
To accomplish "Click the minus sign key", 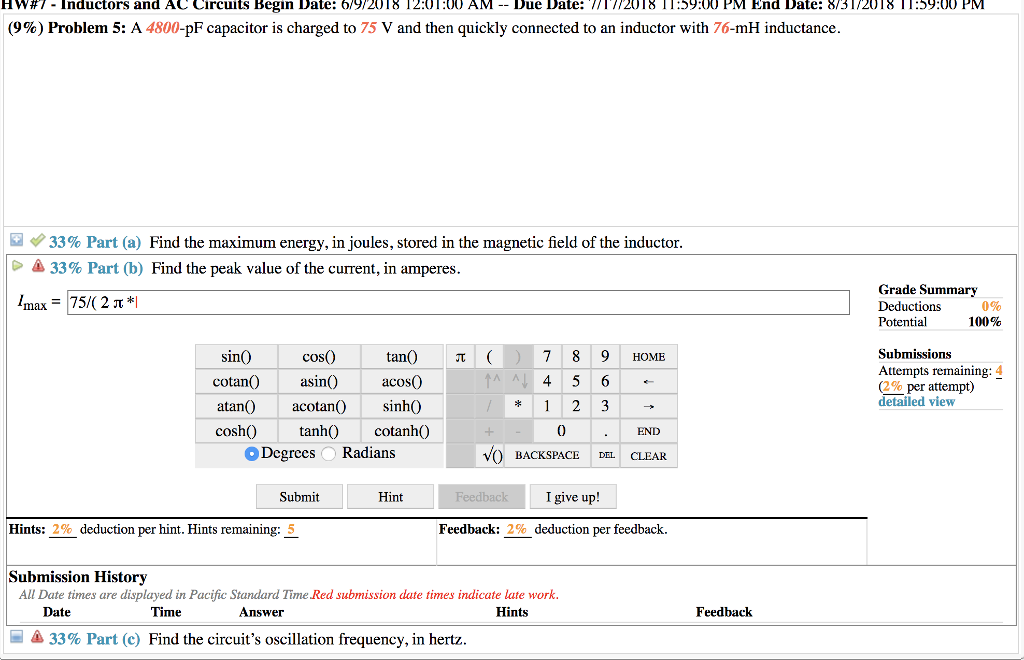I will (518, 431).
